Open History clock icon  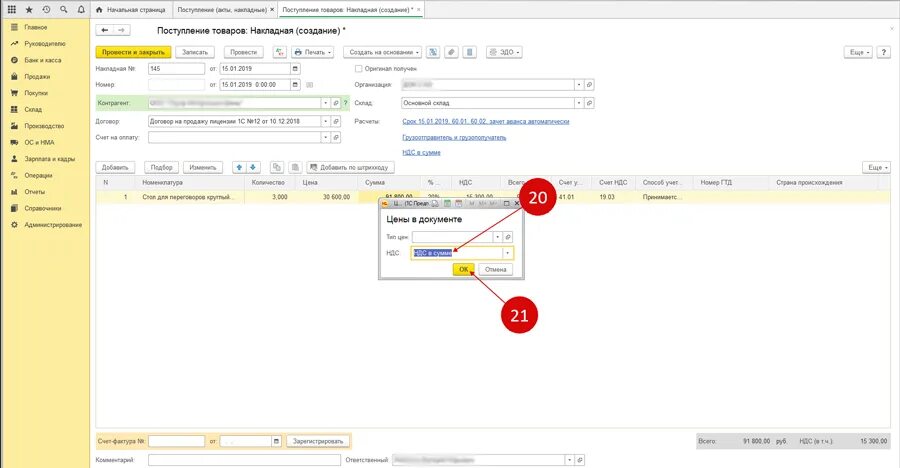46,10
